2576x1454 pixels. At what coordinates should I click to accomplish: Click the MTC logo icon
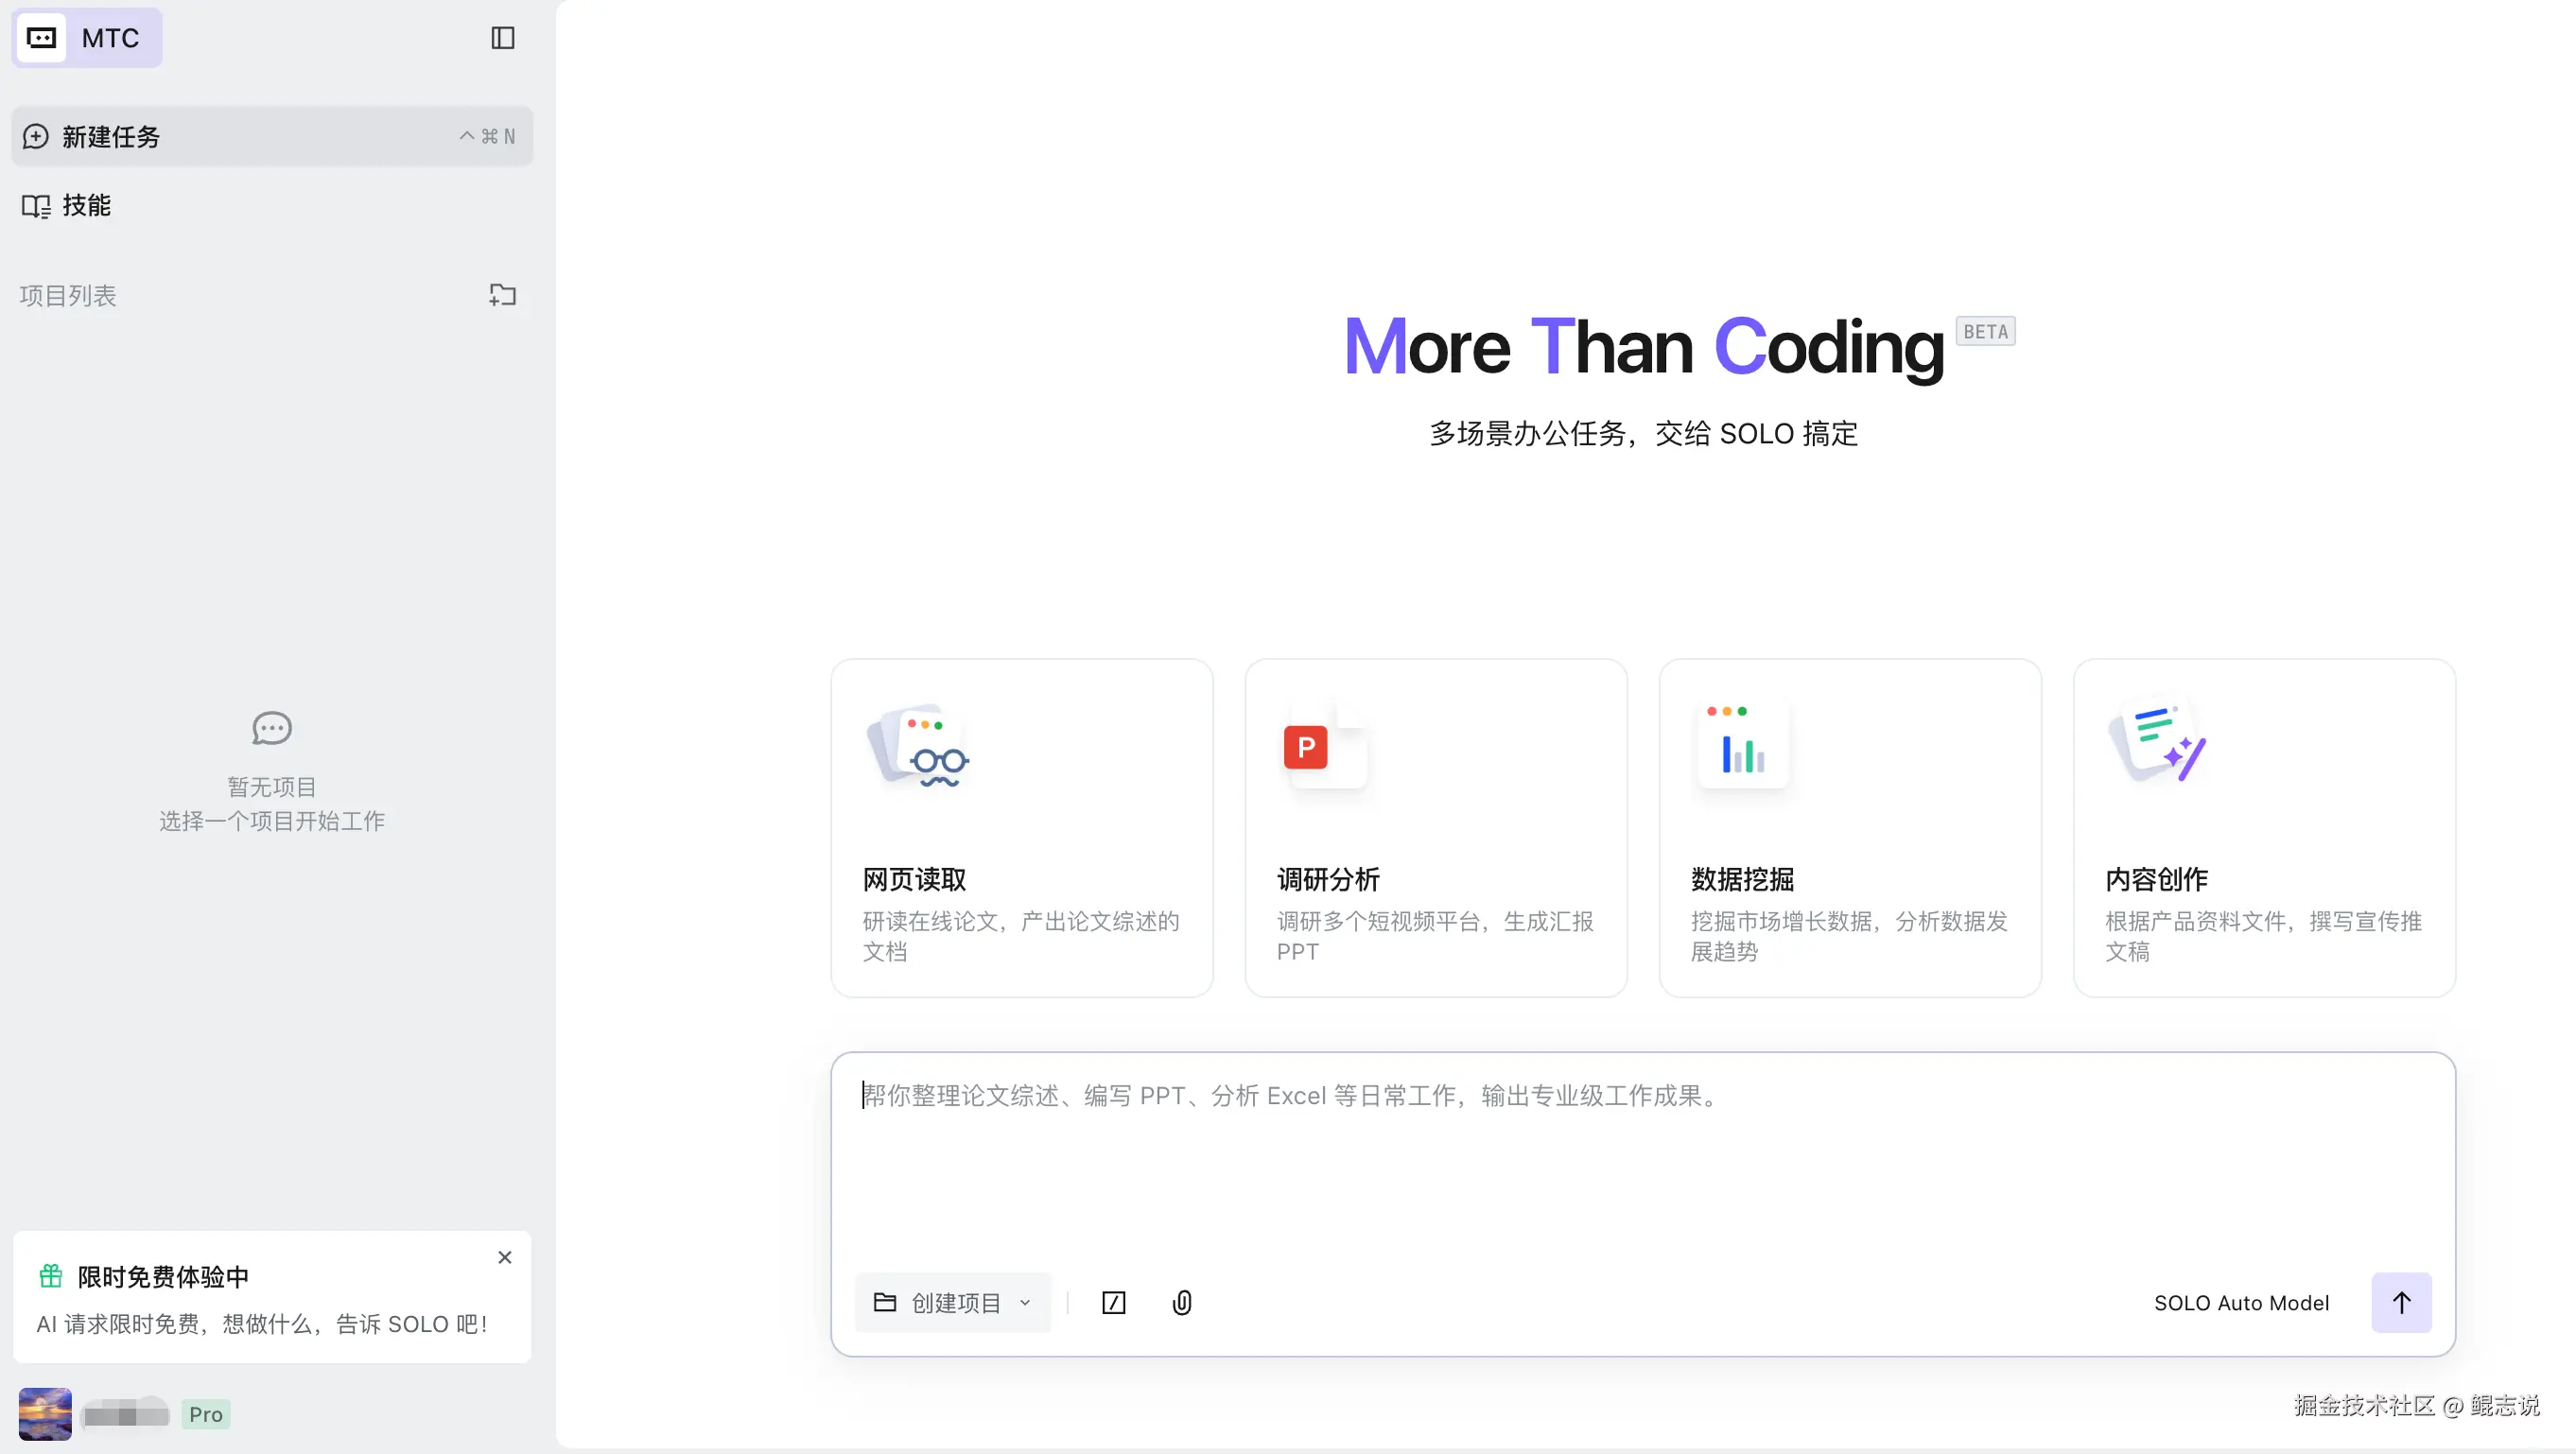pos(41,38)
